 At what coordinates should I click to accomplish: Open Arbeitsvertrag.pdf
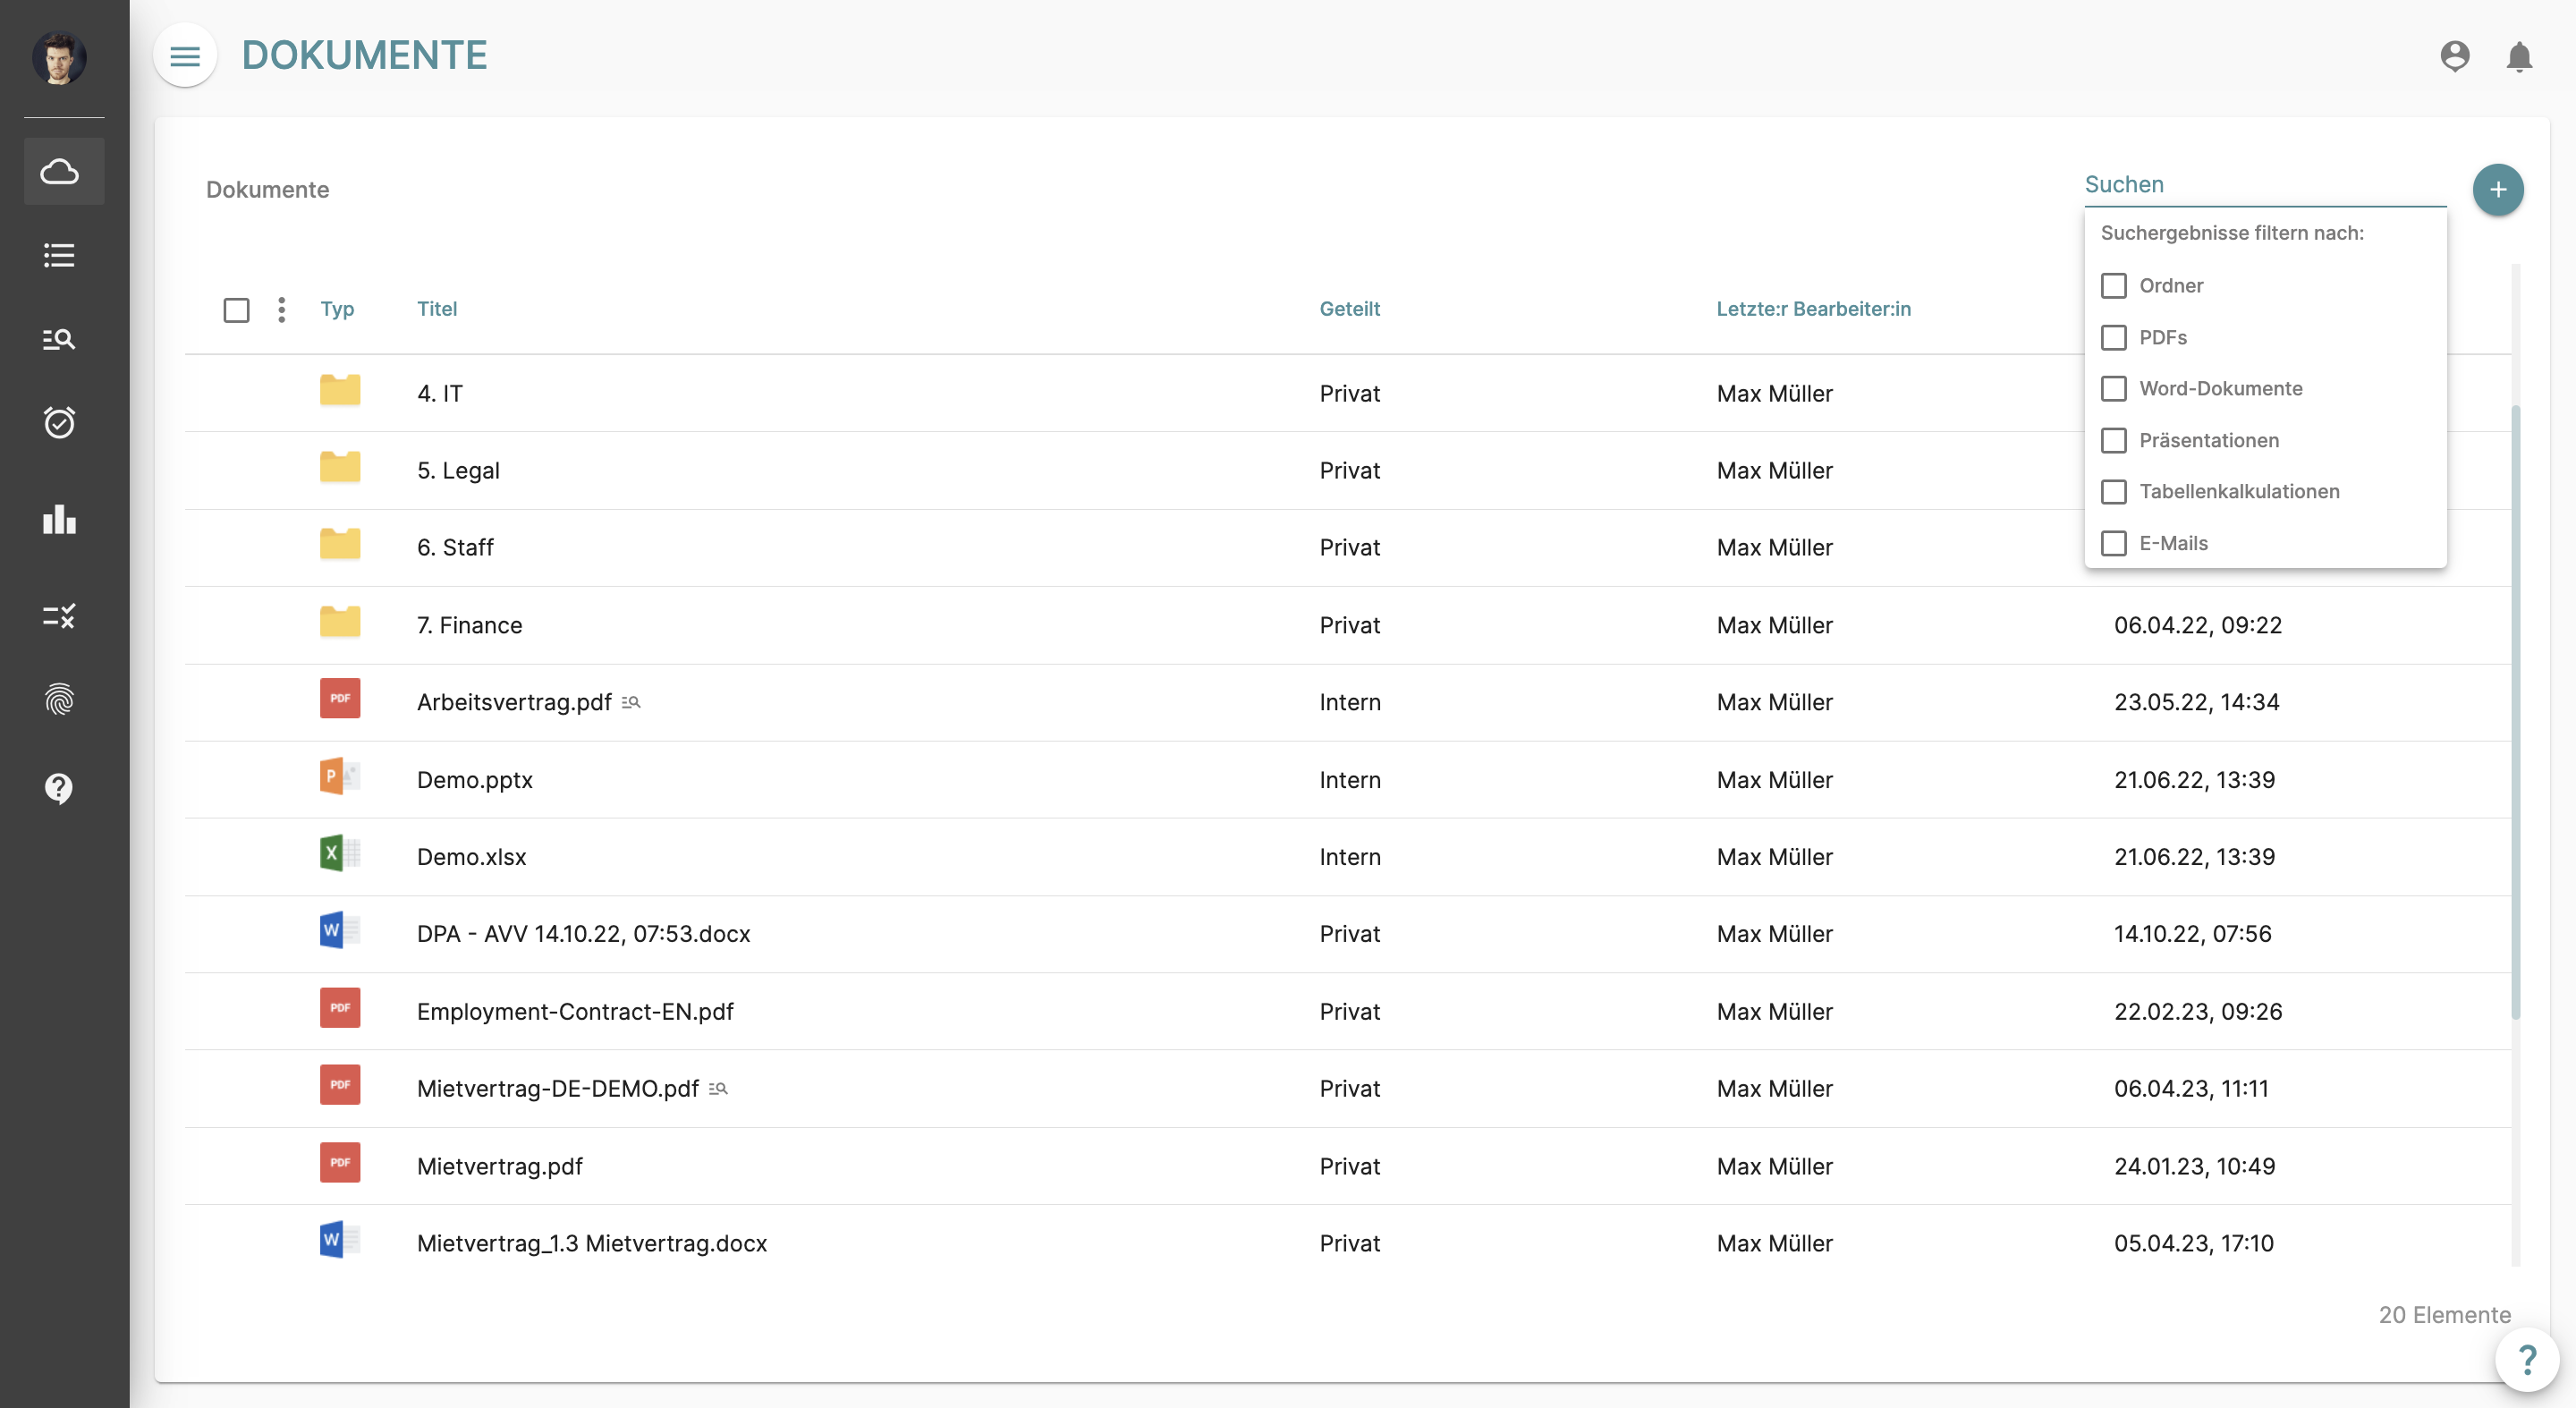(514, 703)
